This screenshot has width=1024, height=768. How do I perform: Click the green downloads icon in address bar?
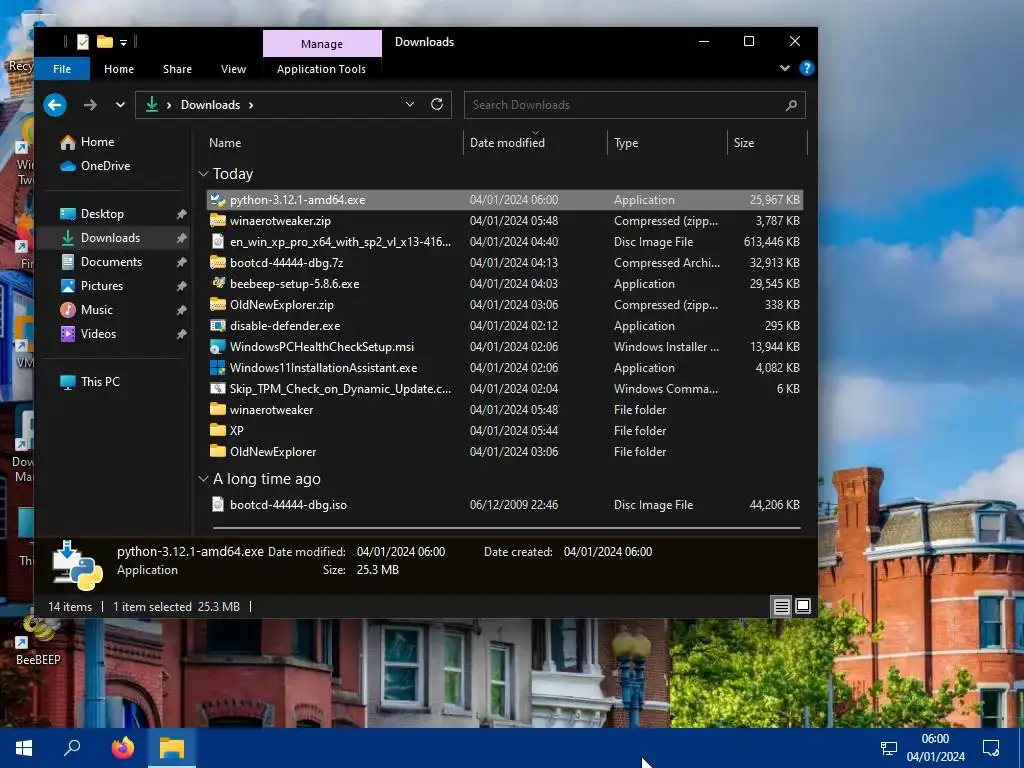coord(152,104)
